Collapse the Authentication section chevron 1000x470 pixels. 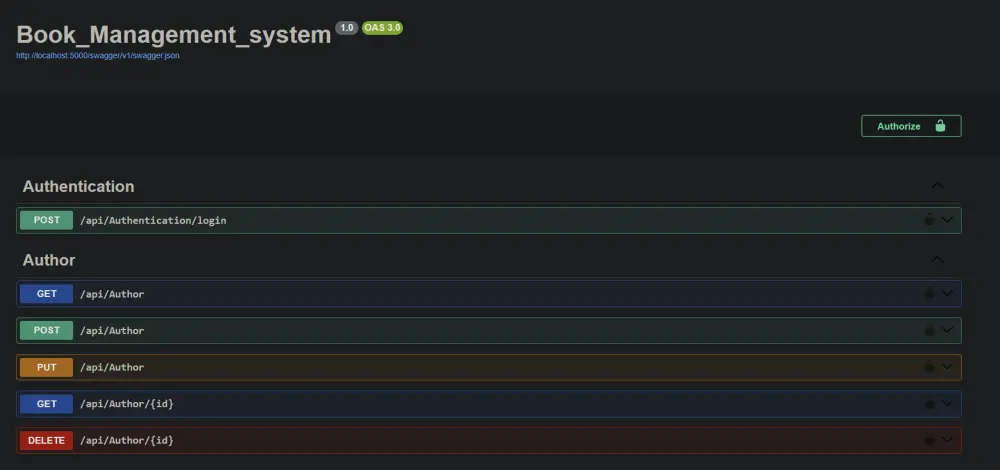(x=937, y=186)
